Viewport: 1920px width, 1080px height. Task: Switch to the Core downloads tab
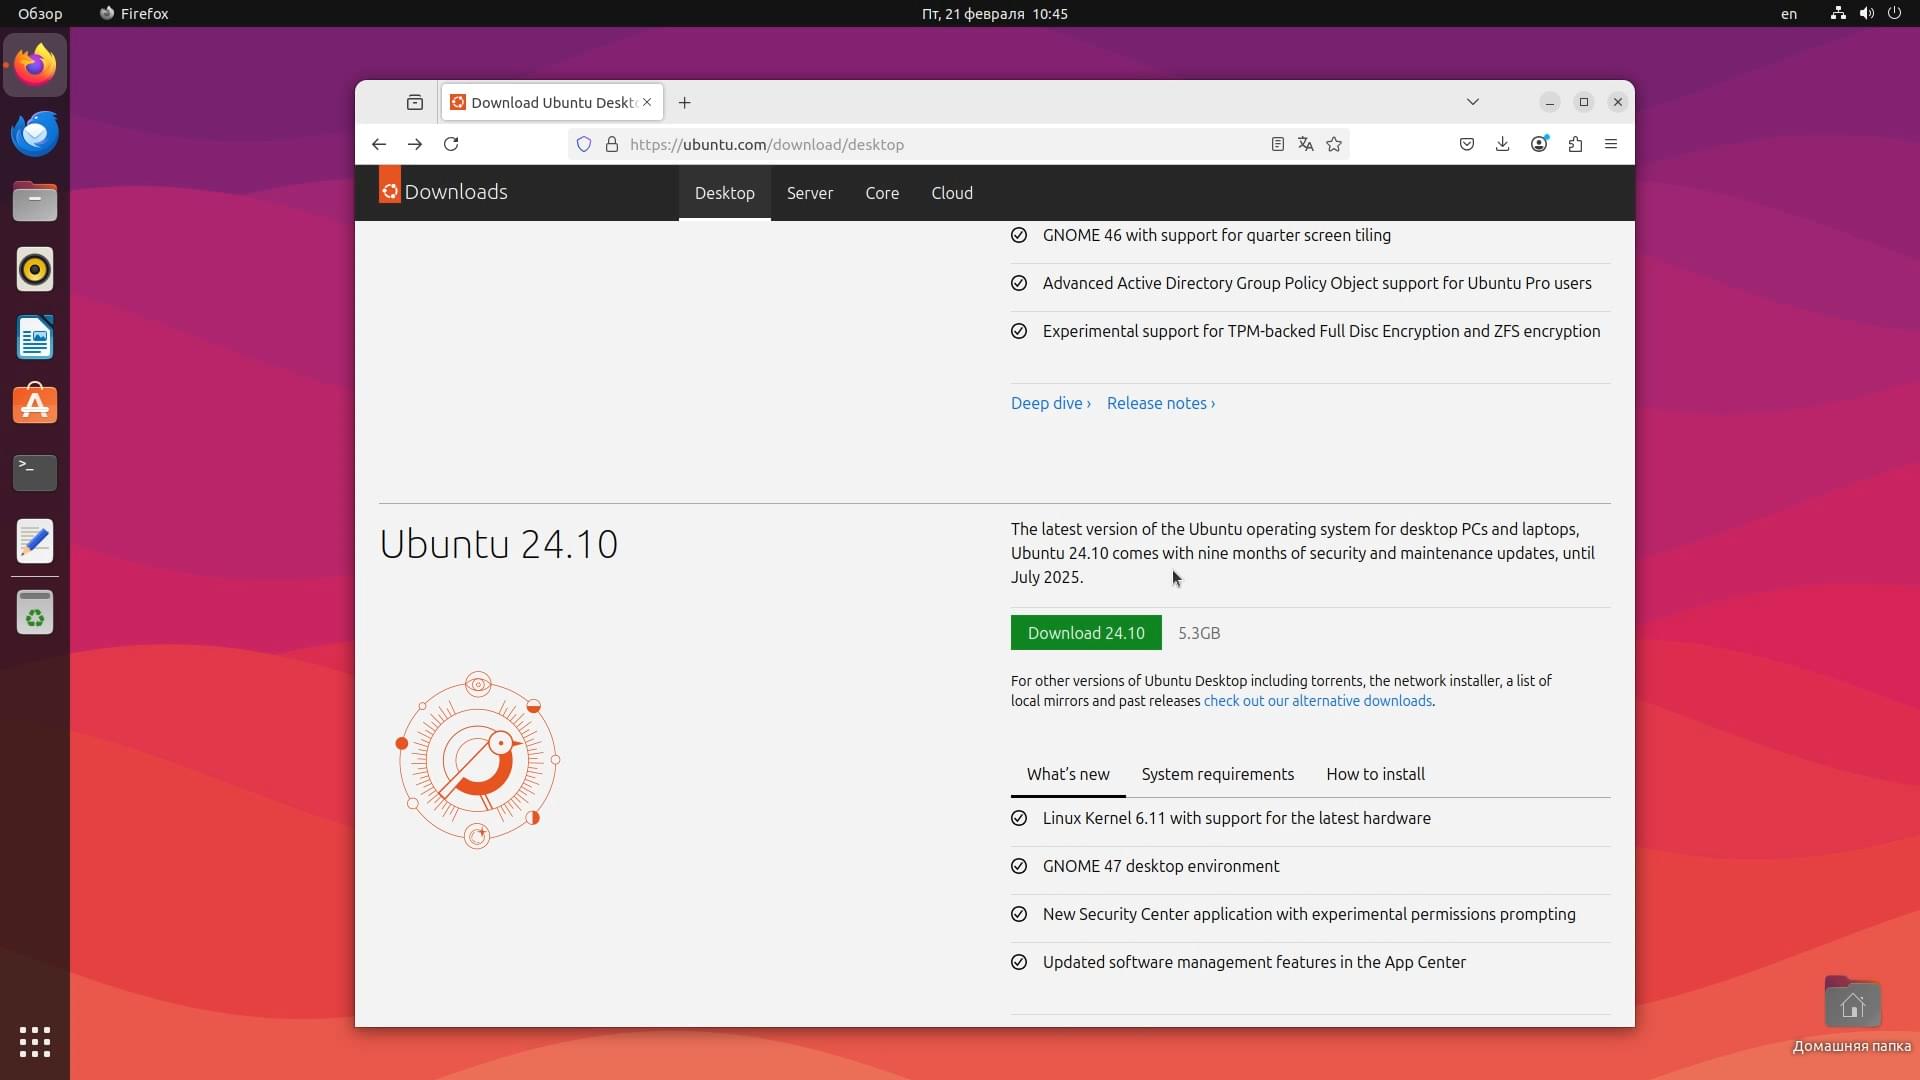[x=882, y=193]
